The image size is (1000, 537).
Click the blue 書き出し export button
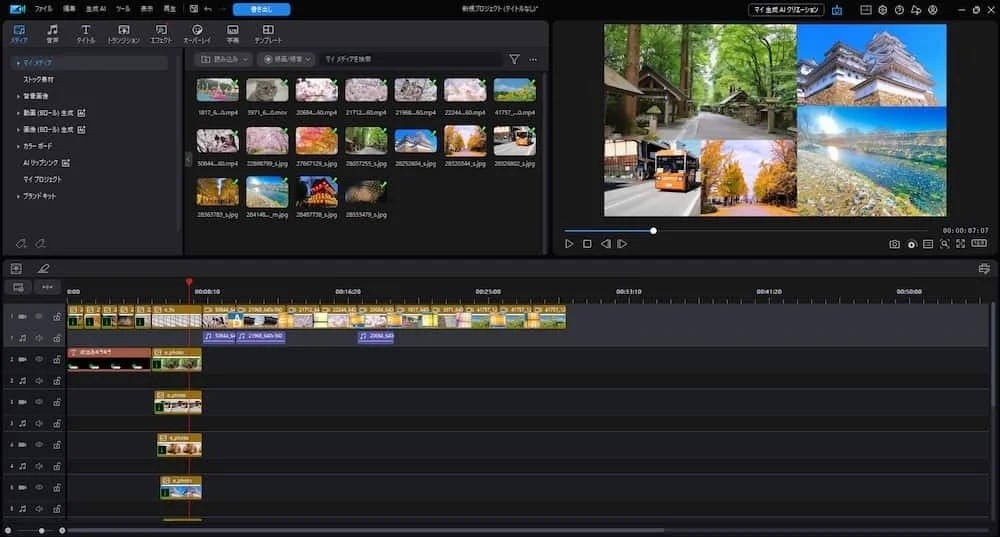click(261, 9)
